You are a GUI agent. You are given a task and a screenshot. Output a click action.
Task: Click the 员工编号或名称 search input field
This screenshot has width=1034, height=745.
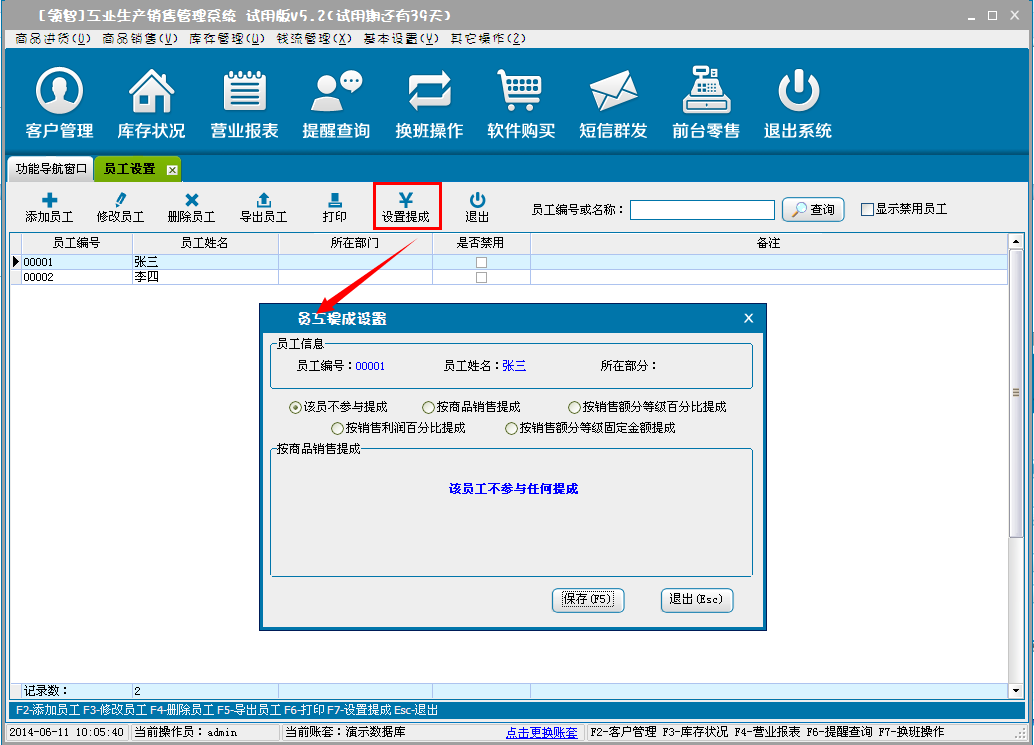pos(702,210)
